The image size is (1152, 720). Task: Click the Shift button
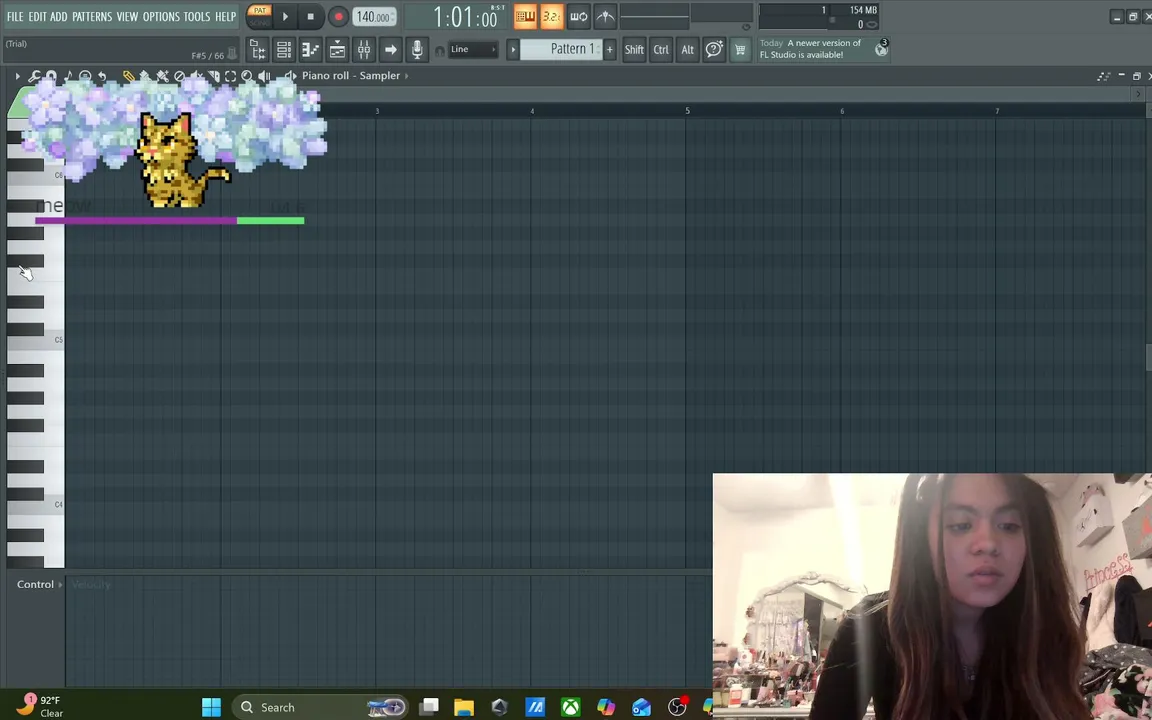pyautogui.click(x=634, y=49)
